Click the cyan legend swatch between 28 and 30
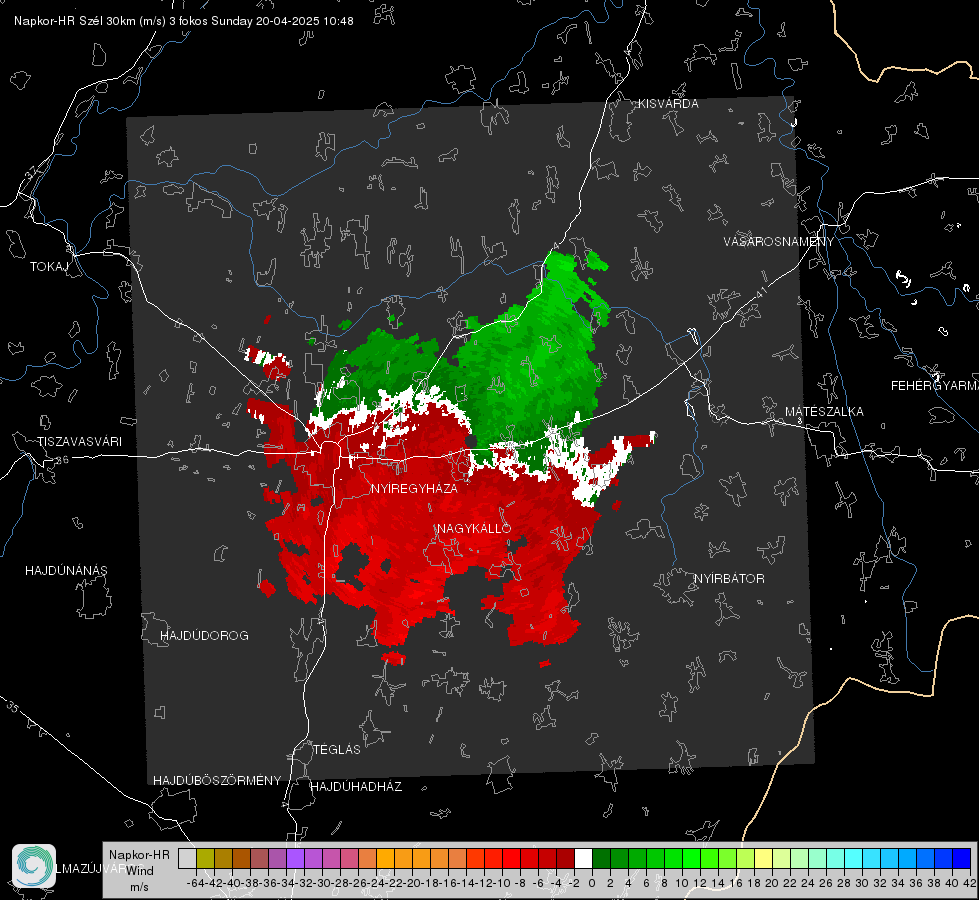Screen dimensions: 979x900 tap(853, 858)
